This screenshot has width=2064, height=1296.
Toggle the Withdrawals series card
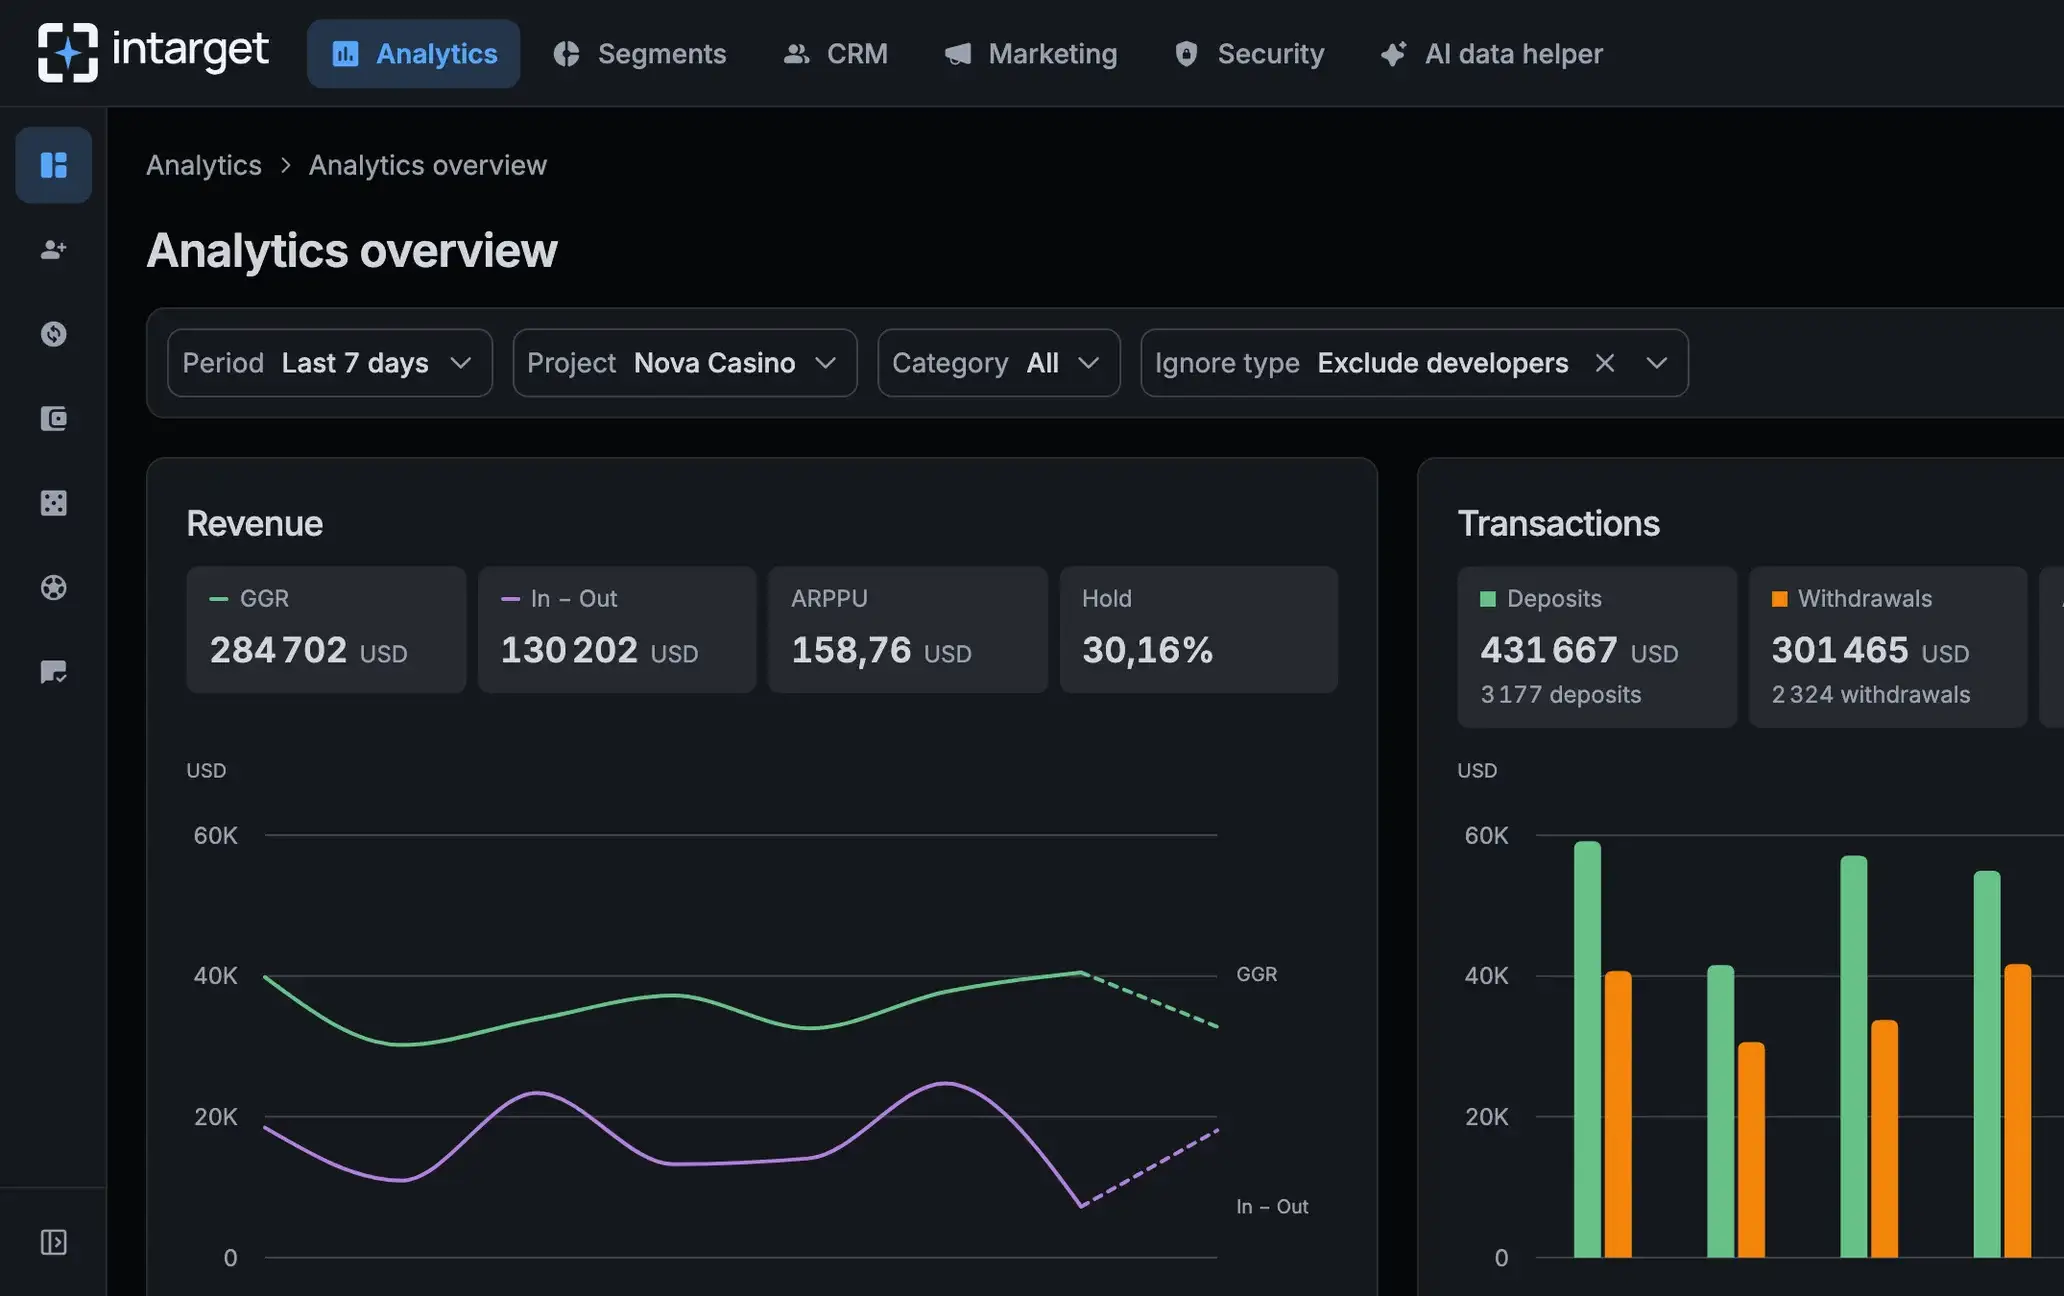(1888, 647)
